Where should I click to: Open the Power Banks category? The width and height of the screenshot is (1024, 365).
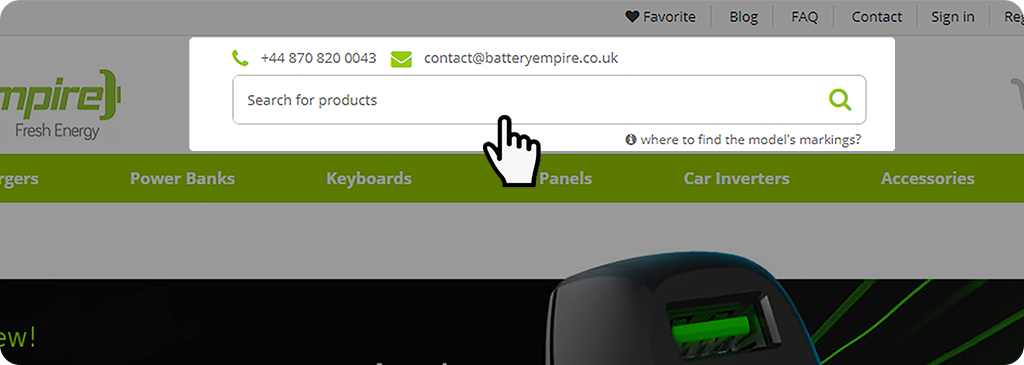[x=182, y=178]
